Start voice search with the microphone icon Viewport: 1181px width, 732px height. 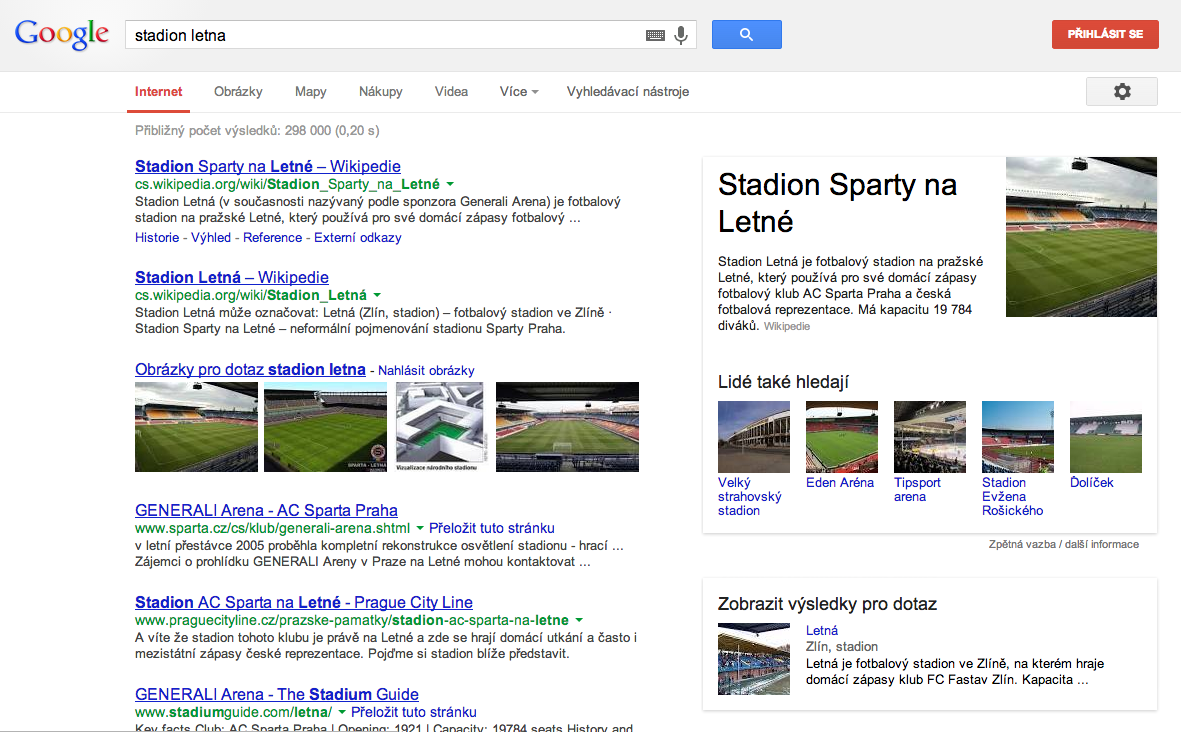point(681,35)
